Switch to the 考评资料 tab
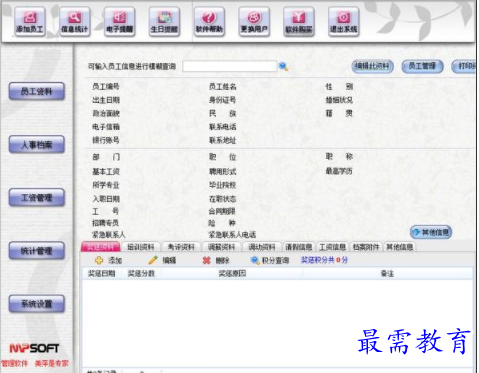Viewport: 479px width, 373px height. [181, 247]
